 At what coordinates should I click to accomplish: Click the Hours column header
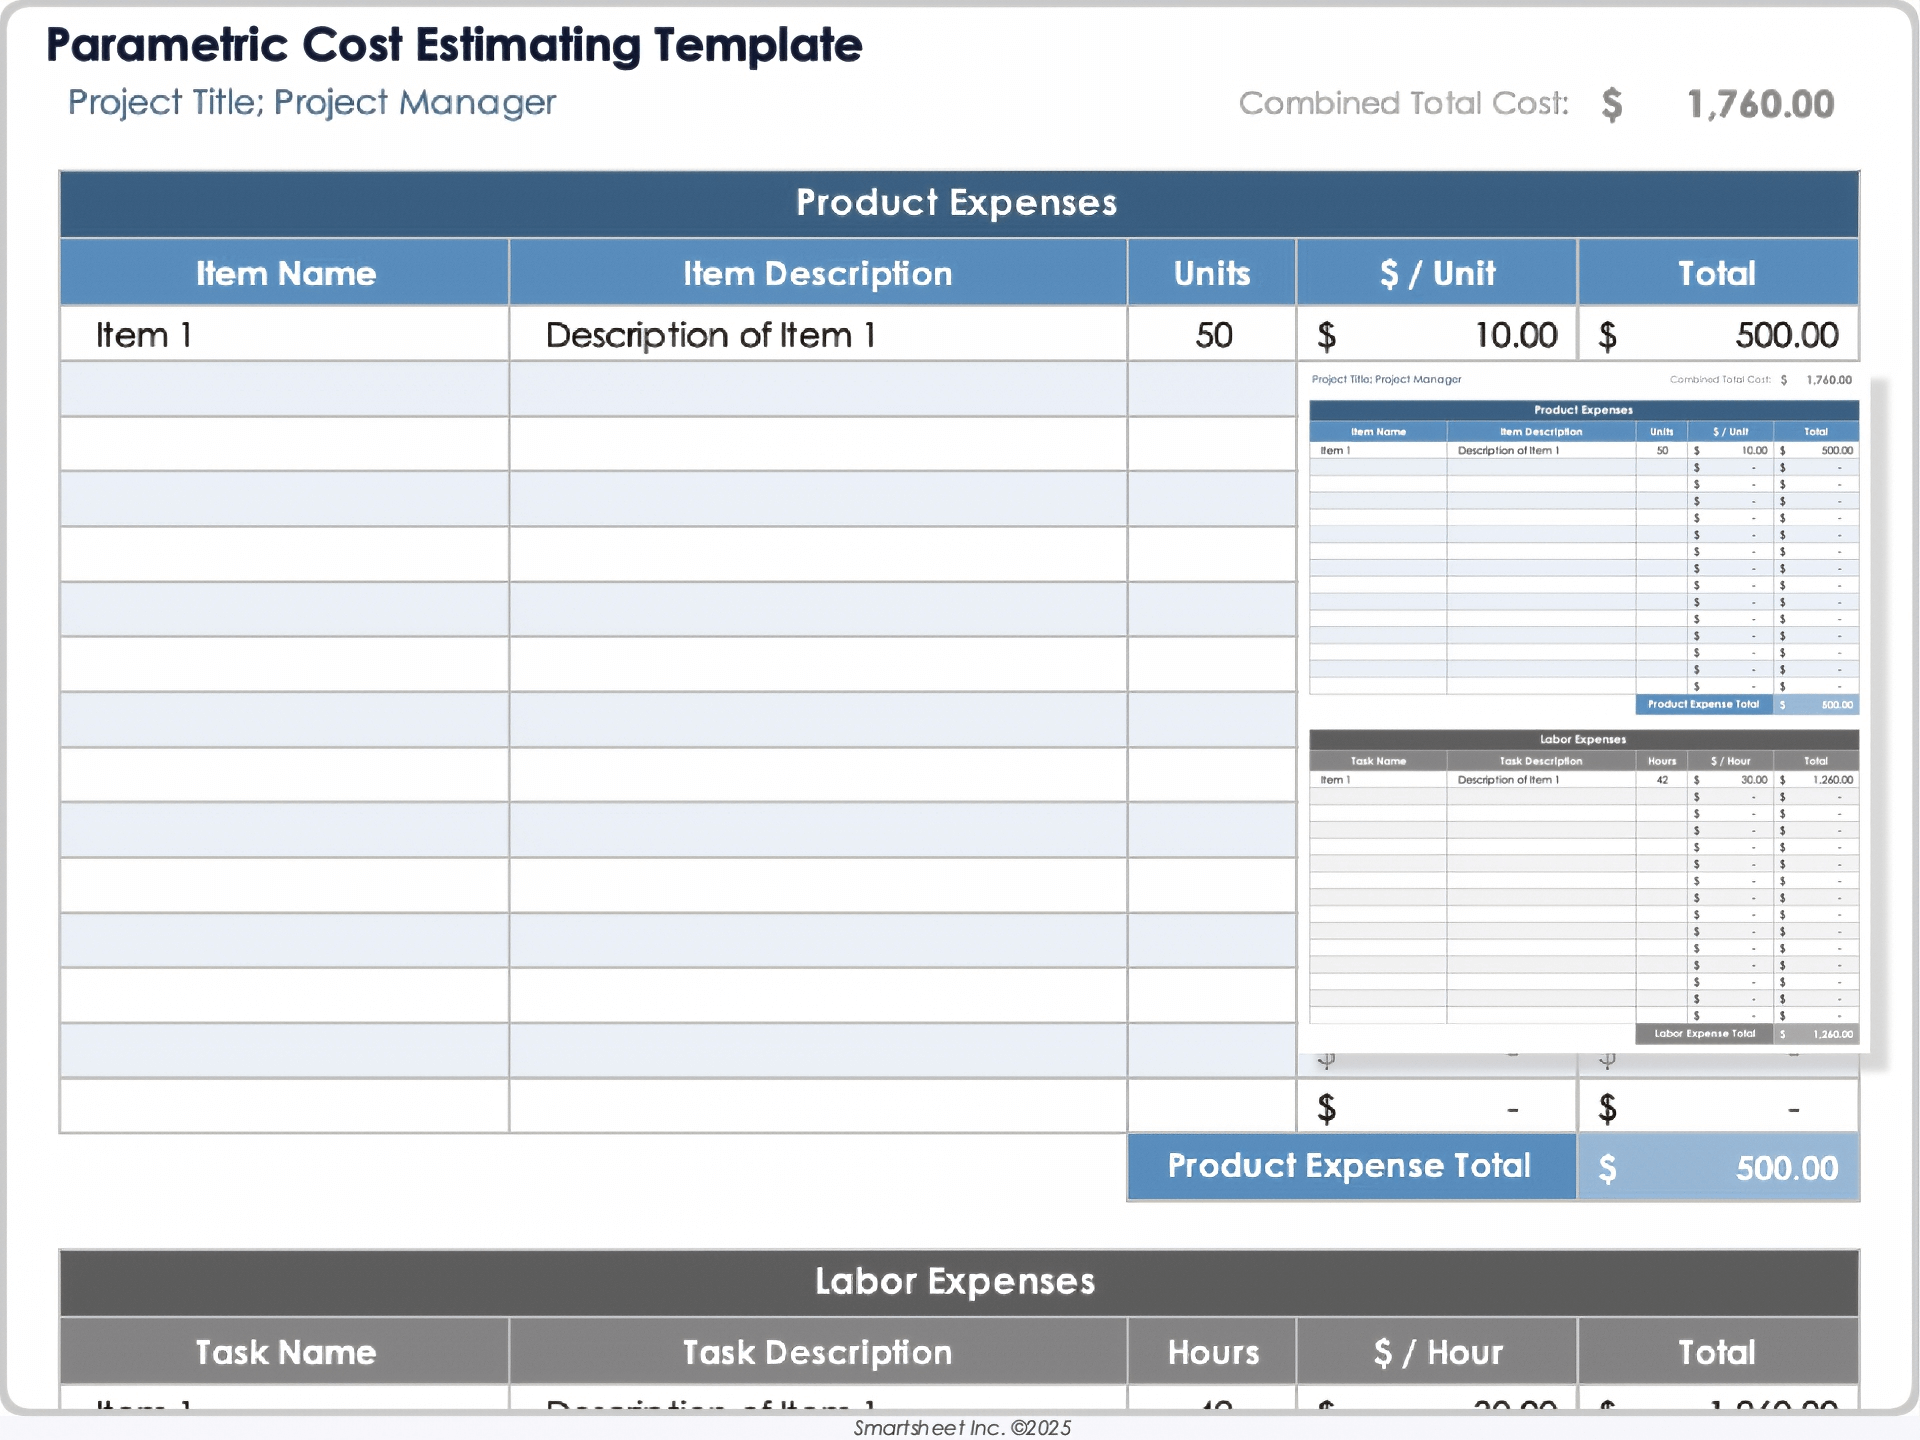1211,1352
